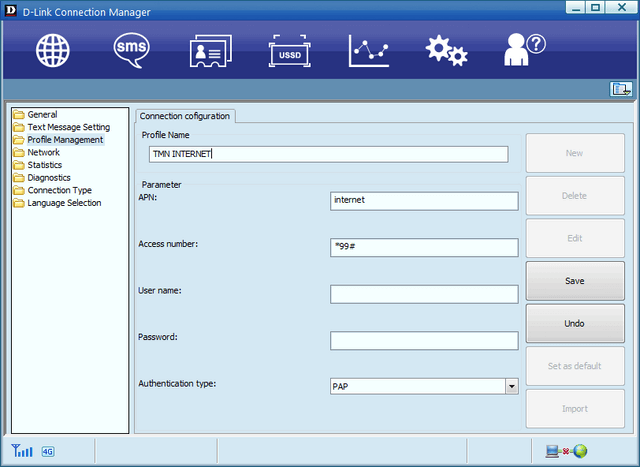The width and height of the screenshot is (640, 467).
Task: Click the APN input field
Action: [x=424, y=201]
